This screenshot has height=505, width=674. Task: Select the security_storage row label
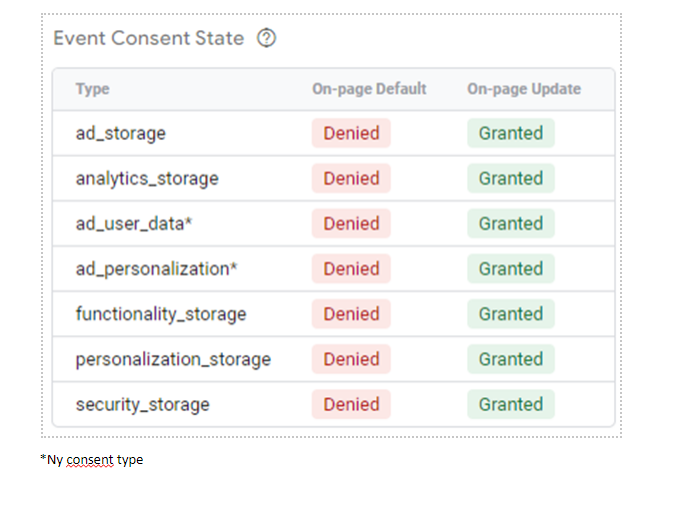tap(142, 405)
